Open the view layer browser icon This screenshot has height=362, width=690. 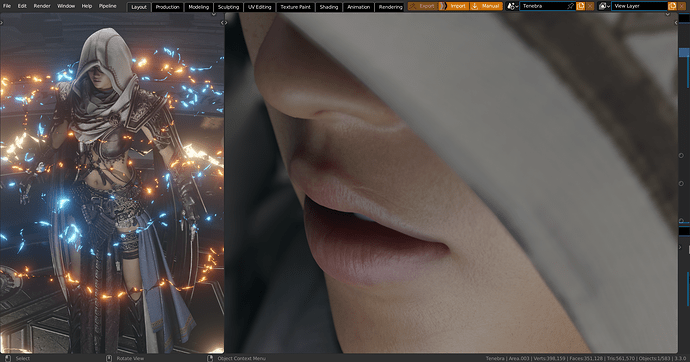tap(604, 6)
